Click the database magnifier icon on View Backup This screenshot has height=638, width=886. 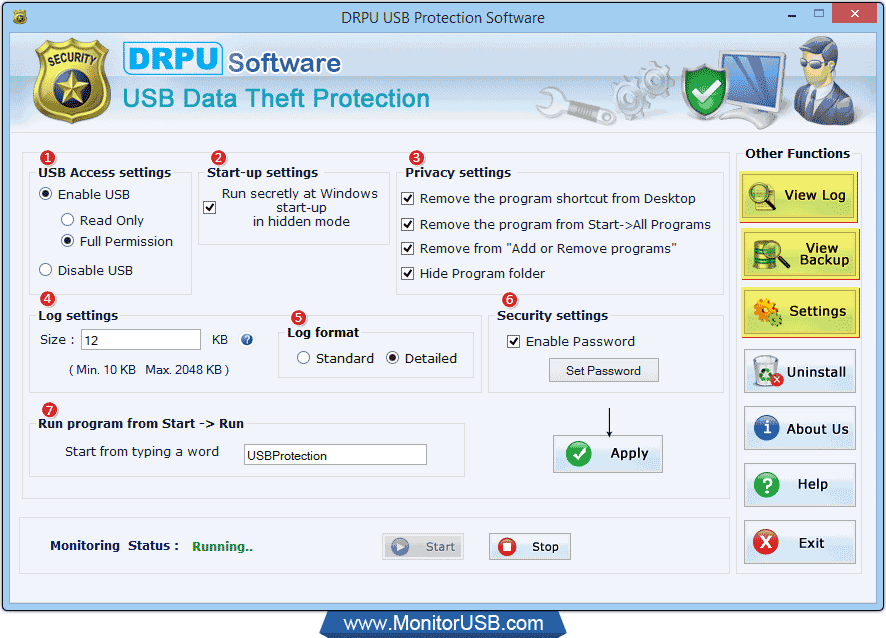771,254
